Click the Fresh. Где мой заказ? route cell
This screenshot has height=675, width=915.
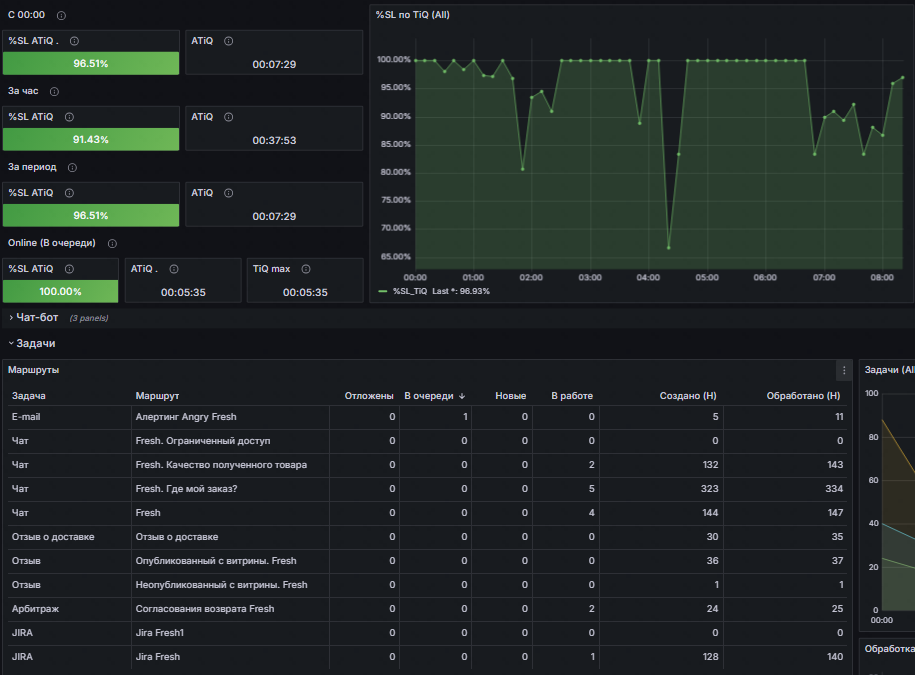[186, 489]
